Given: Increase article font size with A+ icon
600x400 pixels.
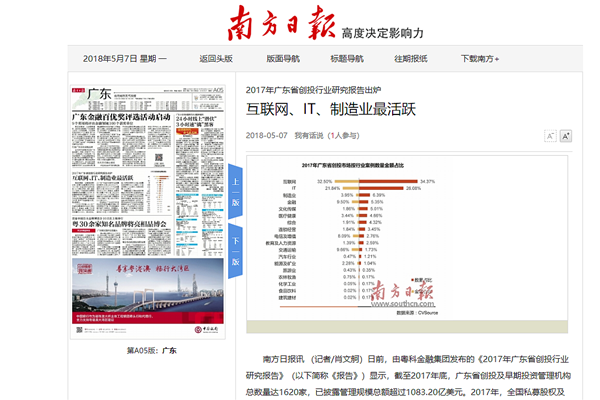Looking at the screenshot, I should (566, 136).
